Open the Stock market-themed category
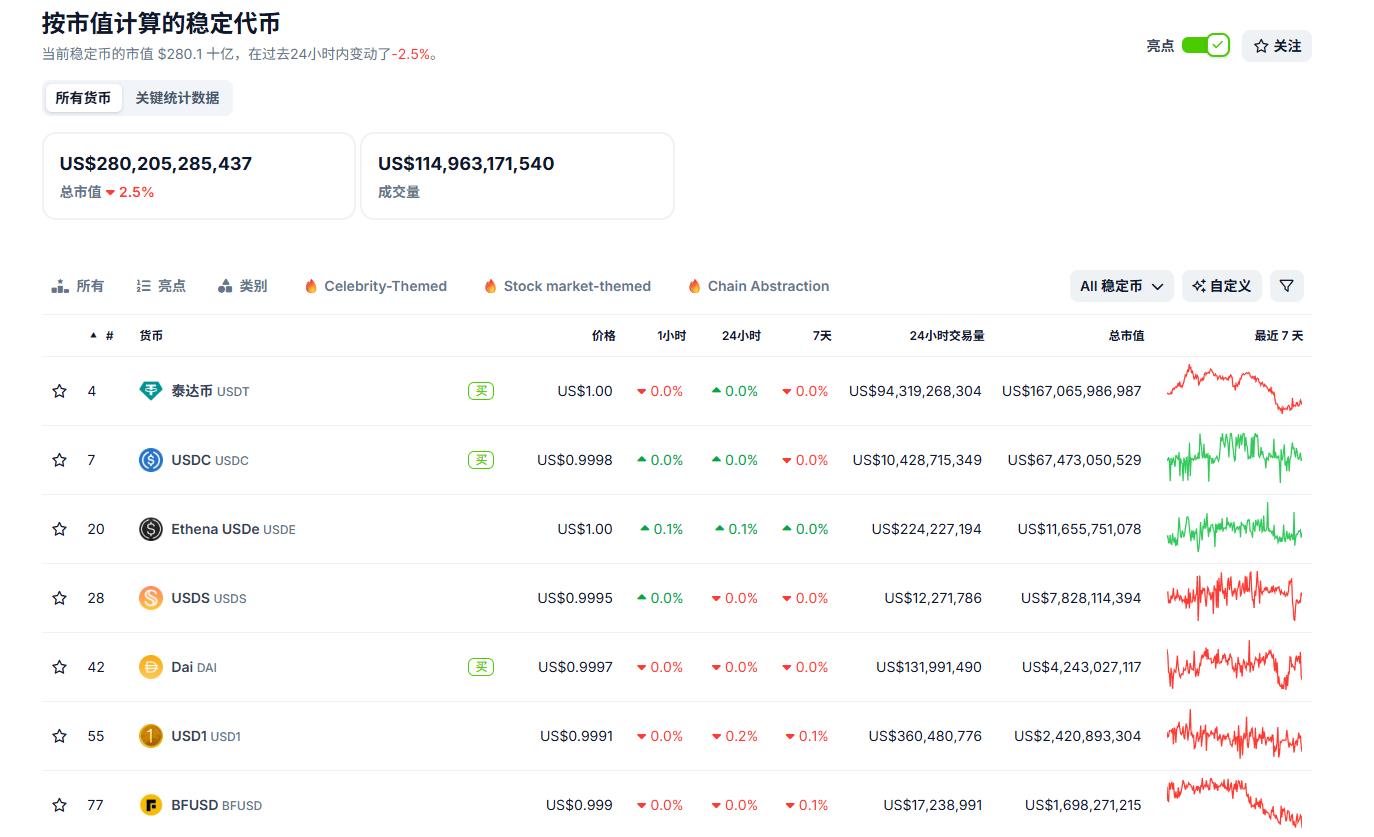 [567, 286]
